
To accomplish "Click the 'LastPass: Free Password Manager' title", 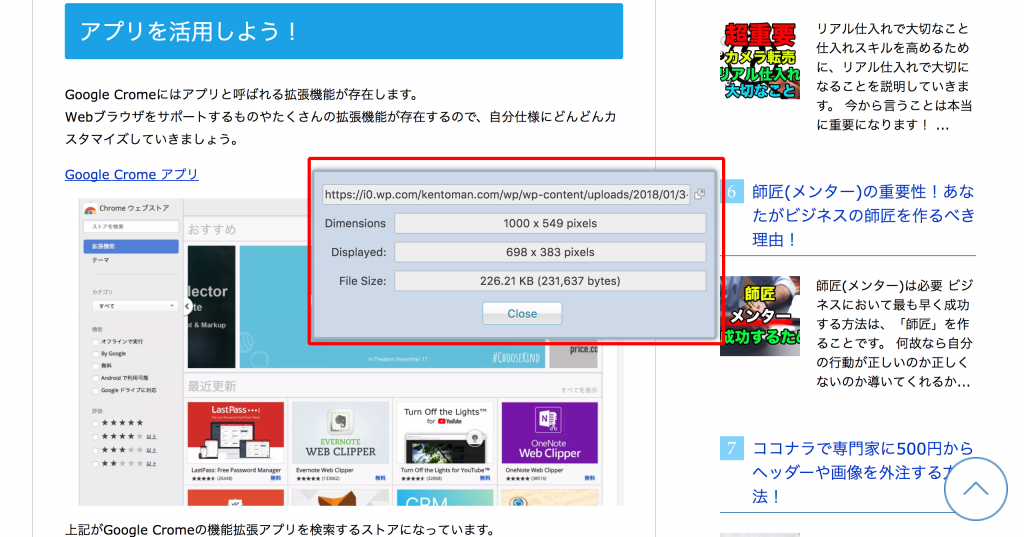I will pyautogui.click(x=236, y=470).
